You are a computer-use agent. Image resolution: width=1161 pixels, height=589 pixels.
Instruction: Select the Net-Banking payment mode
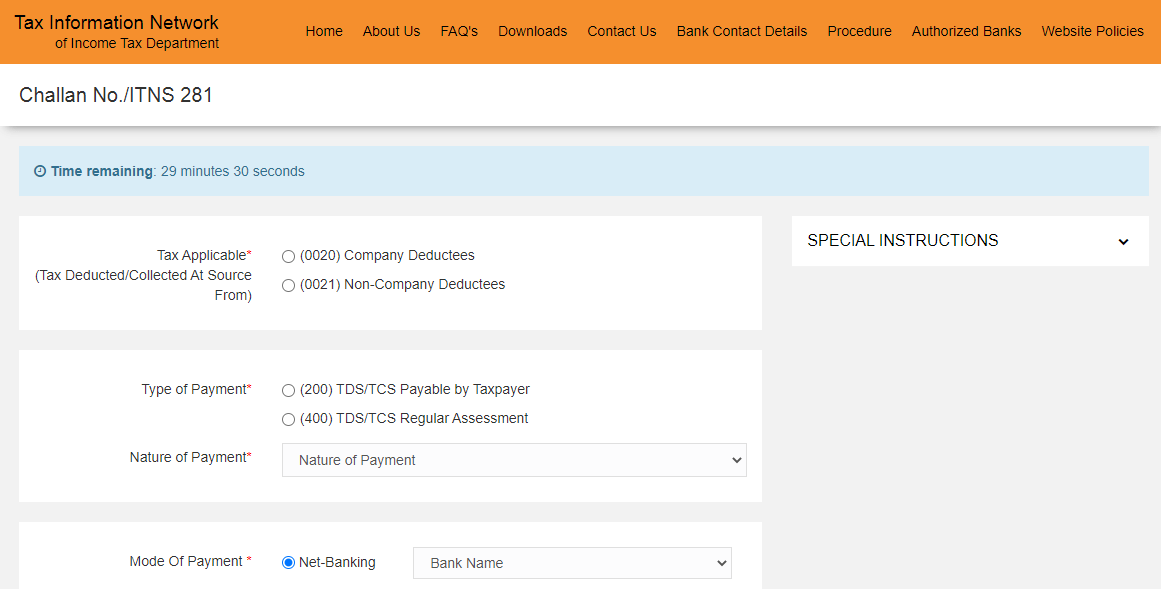pyautogui.click(x=287, y=562)
